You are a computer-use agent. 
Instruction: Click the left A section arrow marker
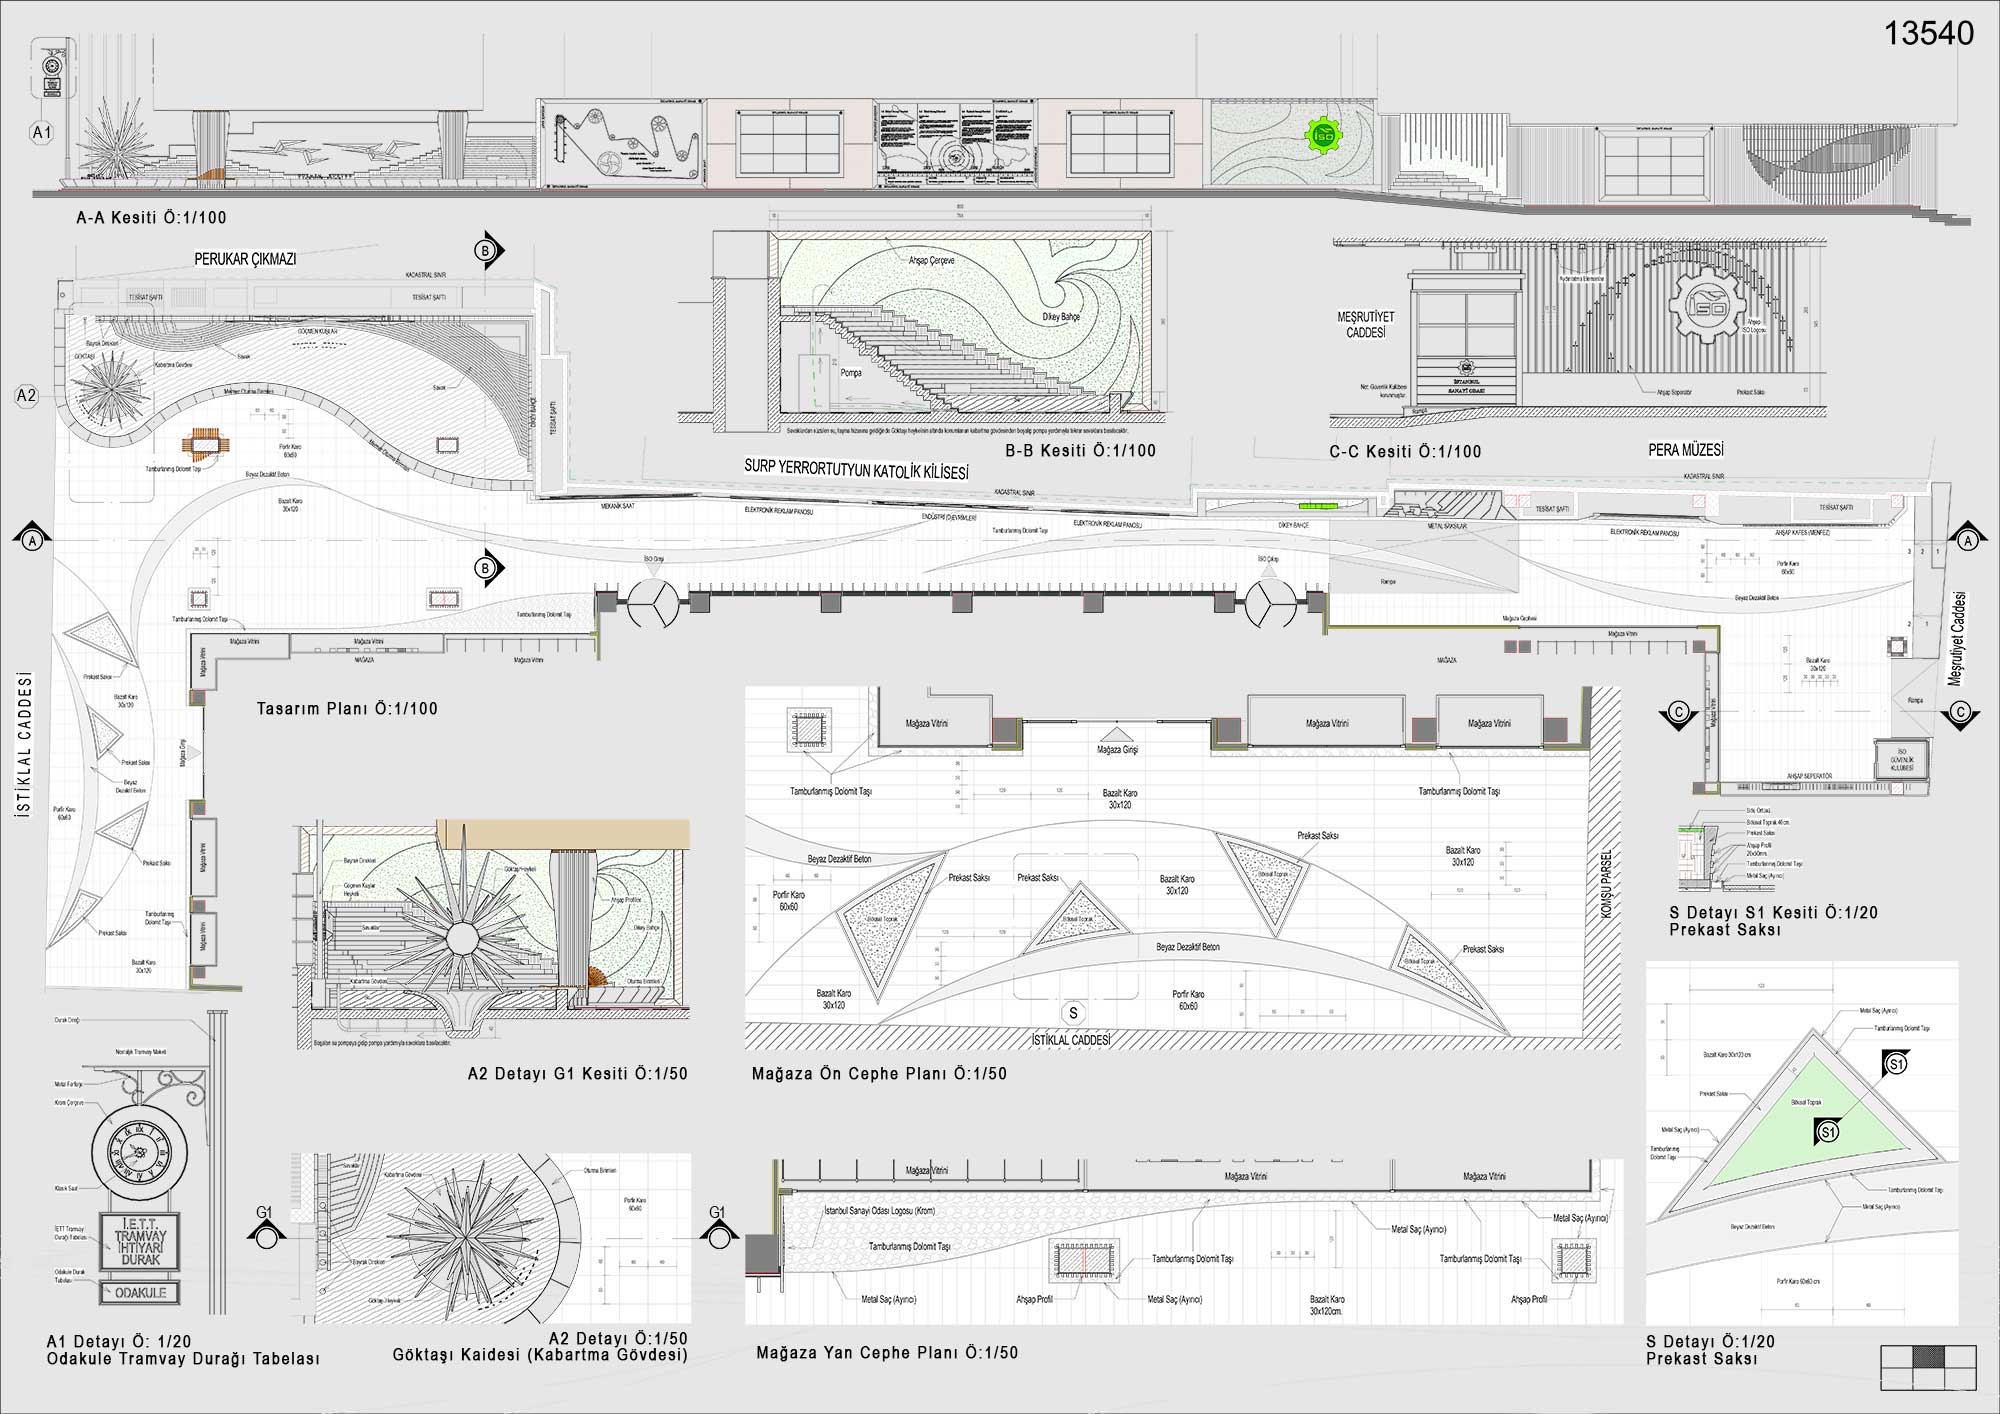coord(33,538)
